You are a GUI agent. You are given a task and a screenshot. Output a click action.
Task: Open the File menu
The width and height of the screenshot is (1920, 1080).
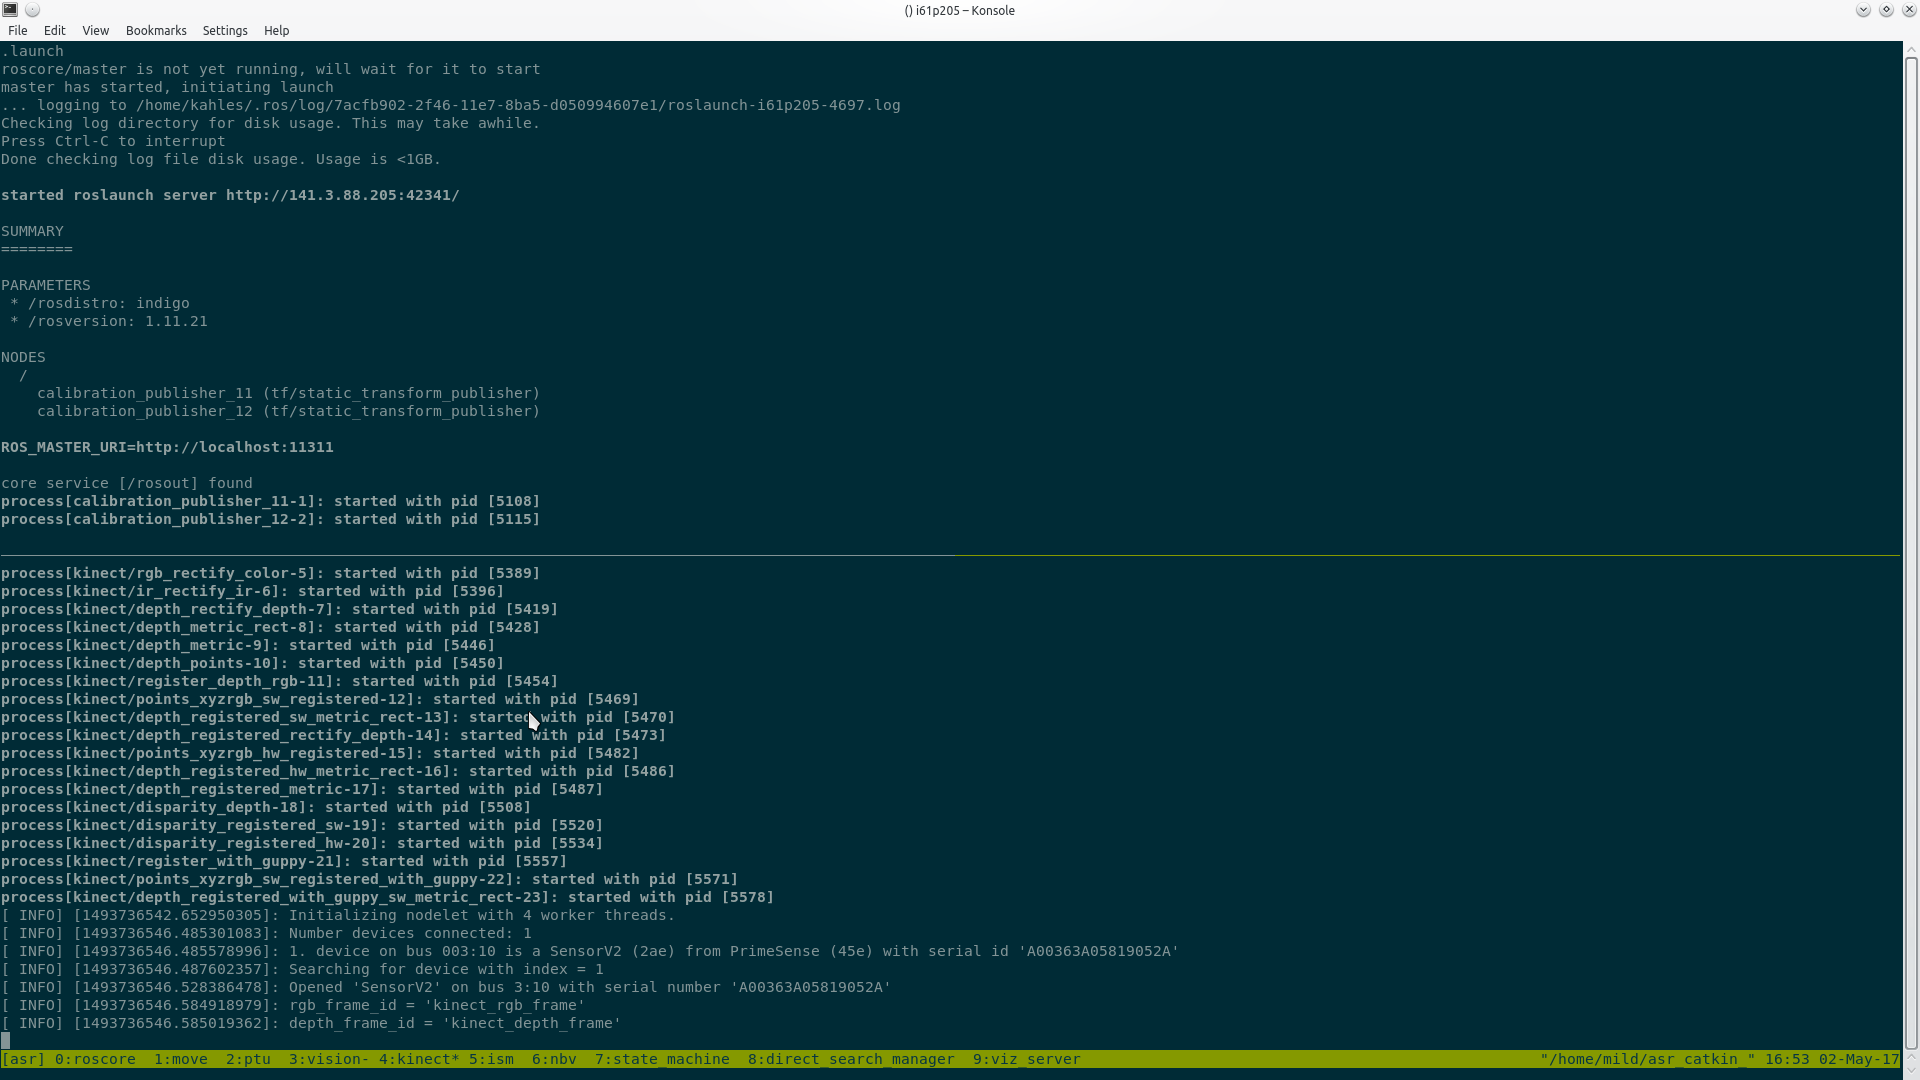[x=18, y=31]
